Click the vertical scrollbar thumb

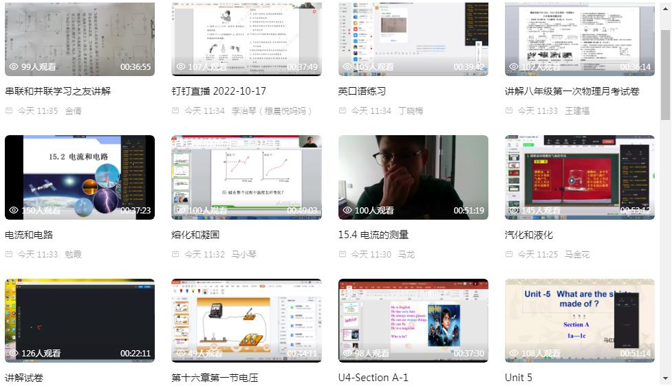pos(665,75)
